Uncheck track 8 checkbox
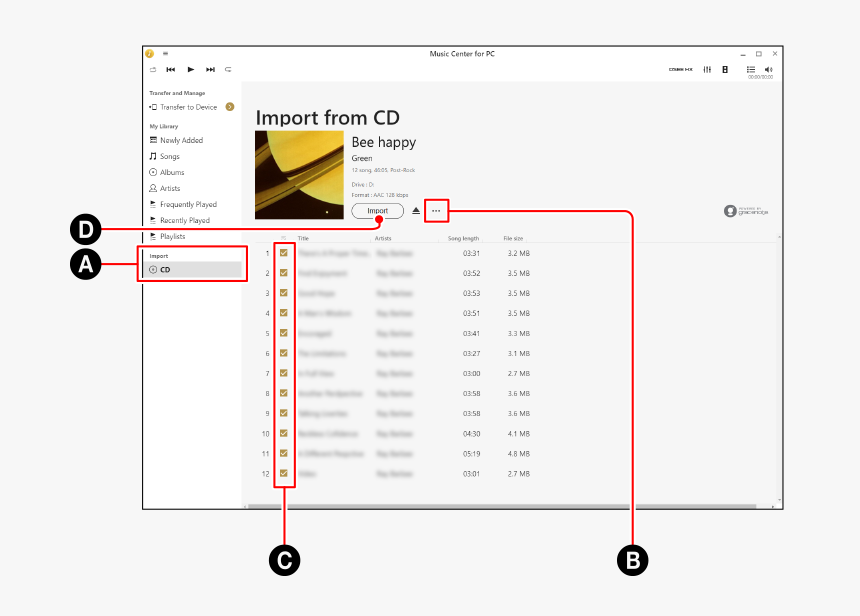The width and height of the screenshot is (860, 616). [284, 393]
